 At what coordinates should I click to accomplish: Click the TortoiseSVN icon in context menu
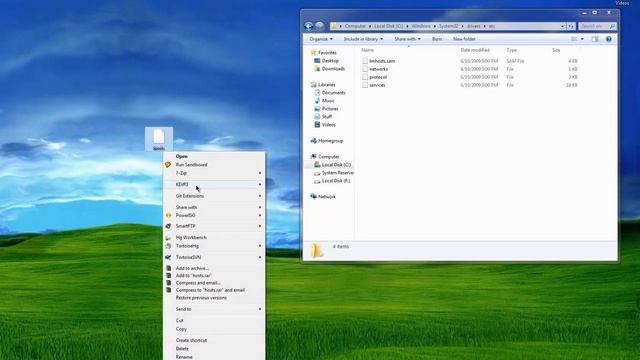click(168, 257)
